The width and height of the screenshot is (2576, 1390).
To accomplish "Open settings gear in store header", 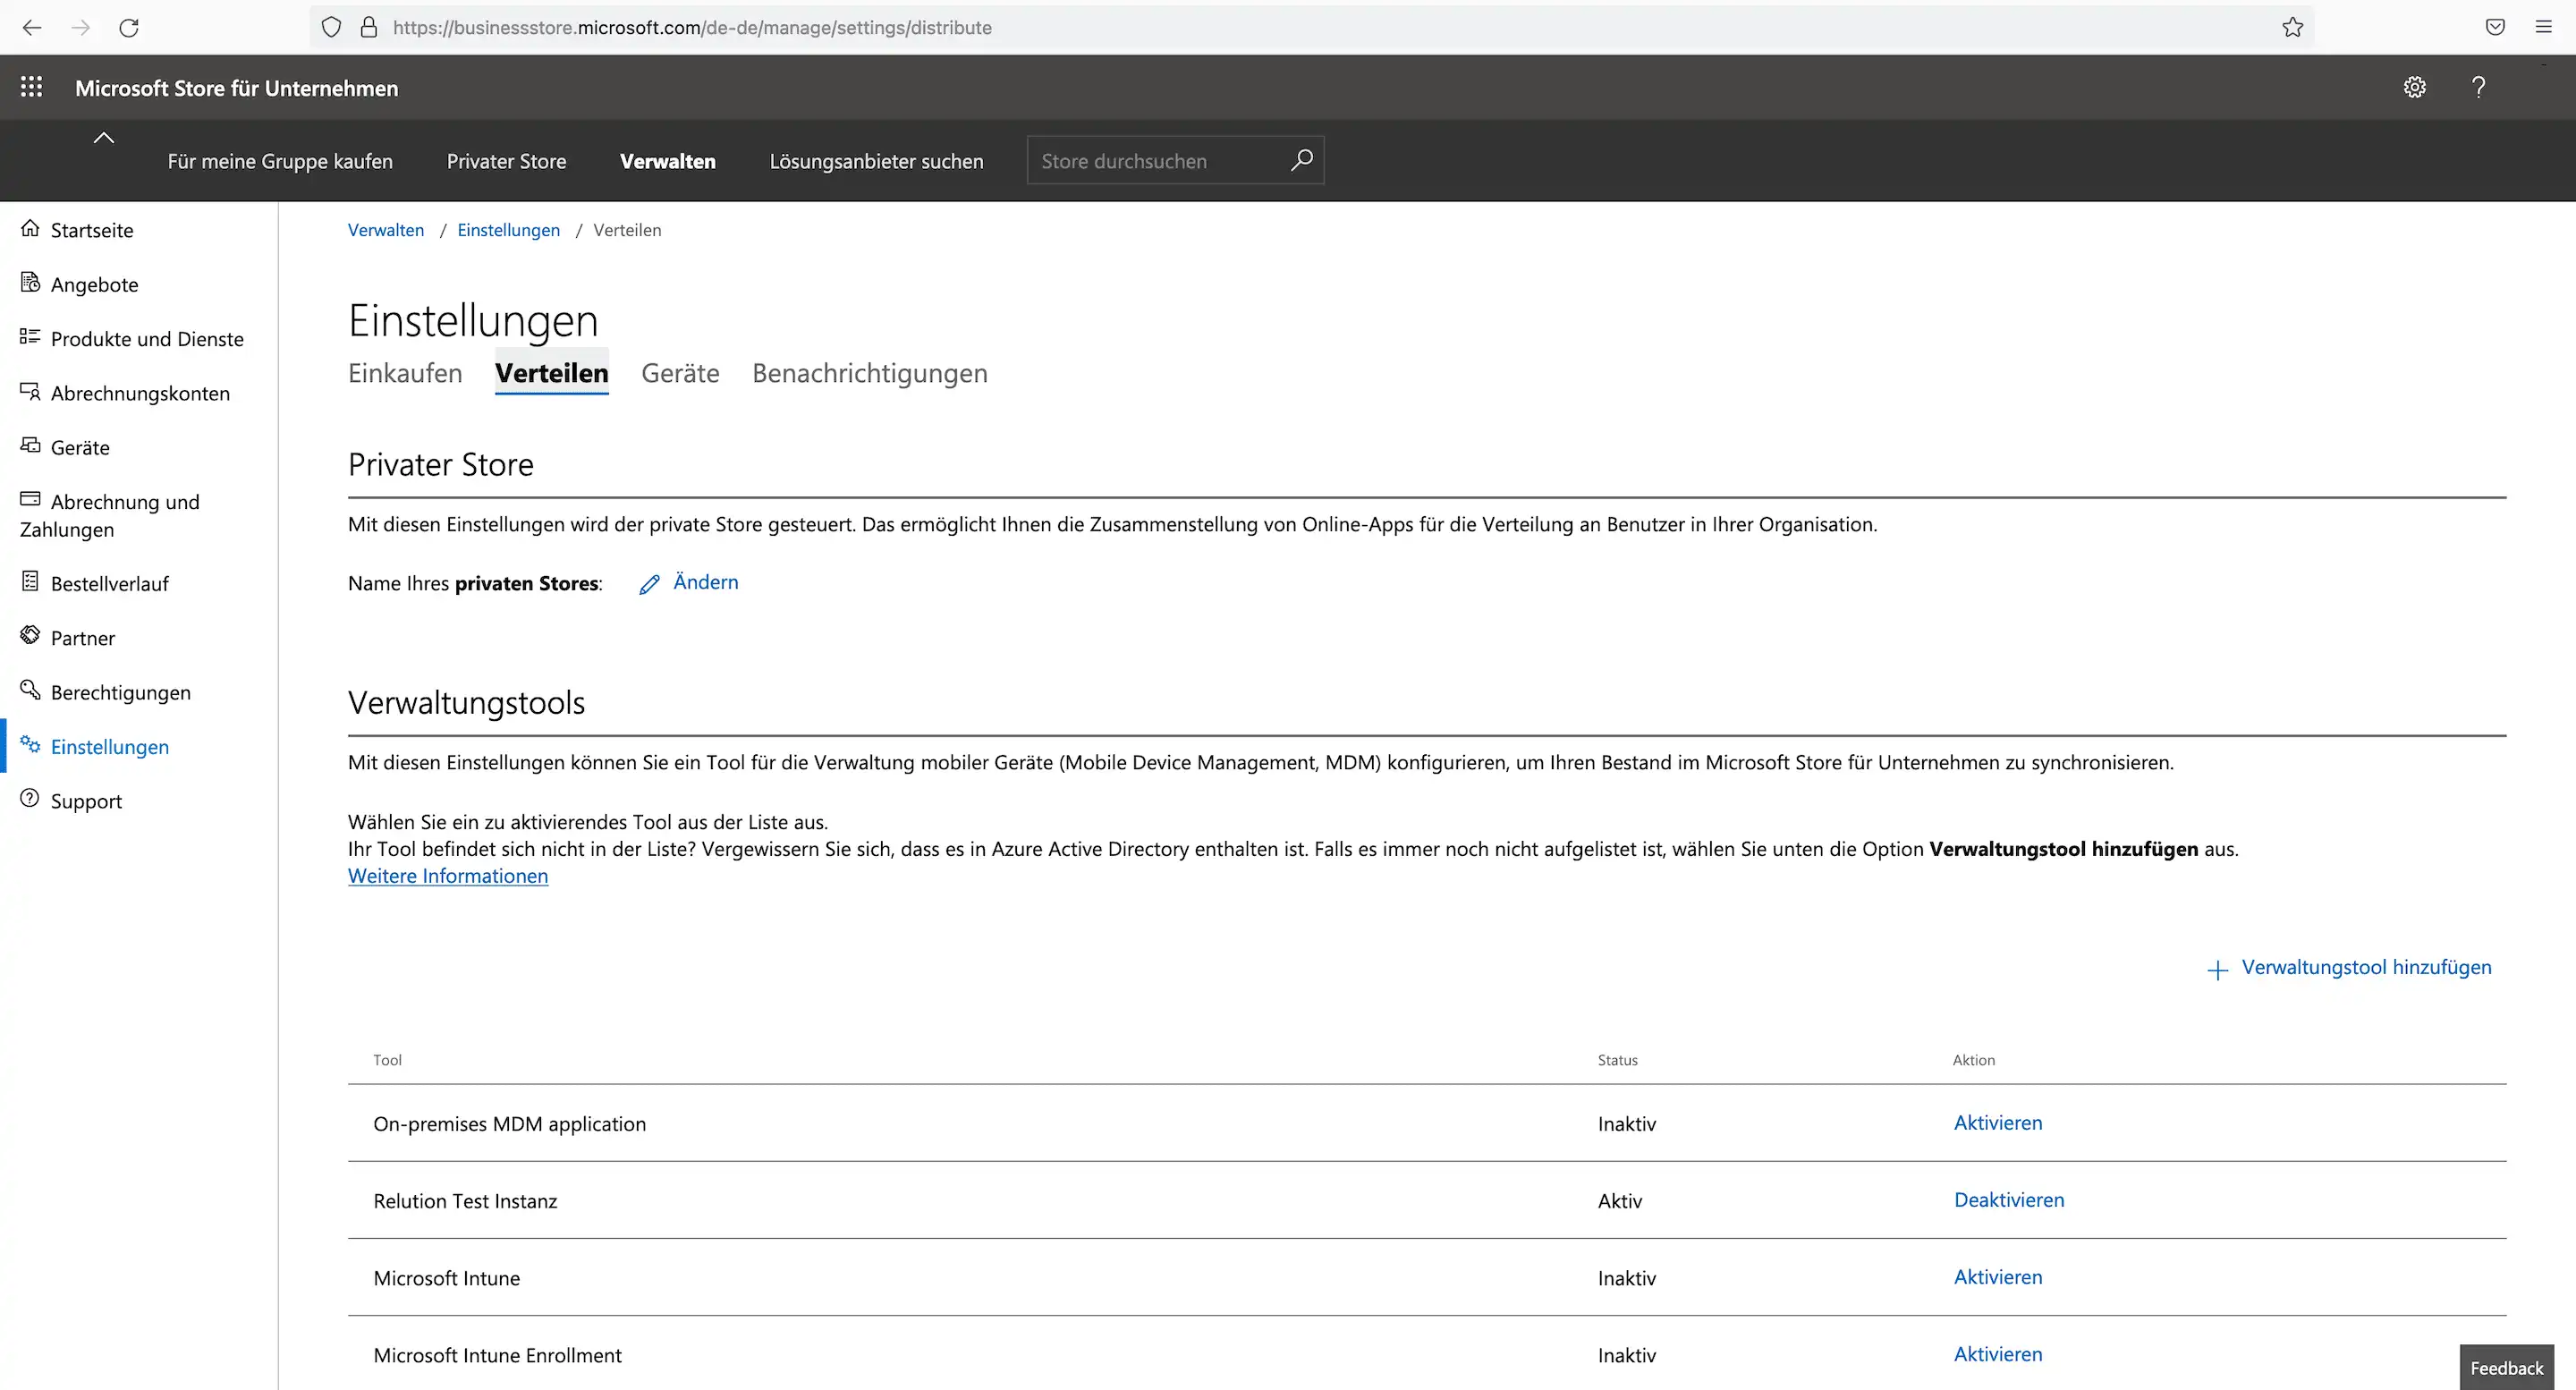I will (2414, 87).
